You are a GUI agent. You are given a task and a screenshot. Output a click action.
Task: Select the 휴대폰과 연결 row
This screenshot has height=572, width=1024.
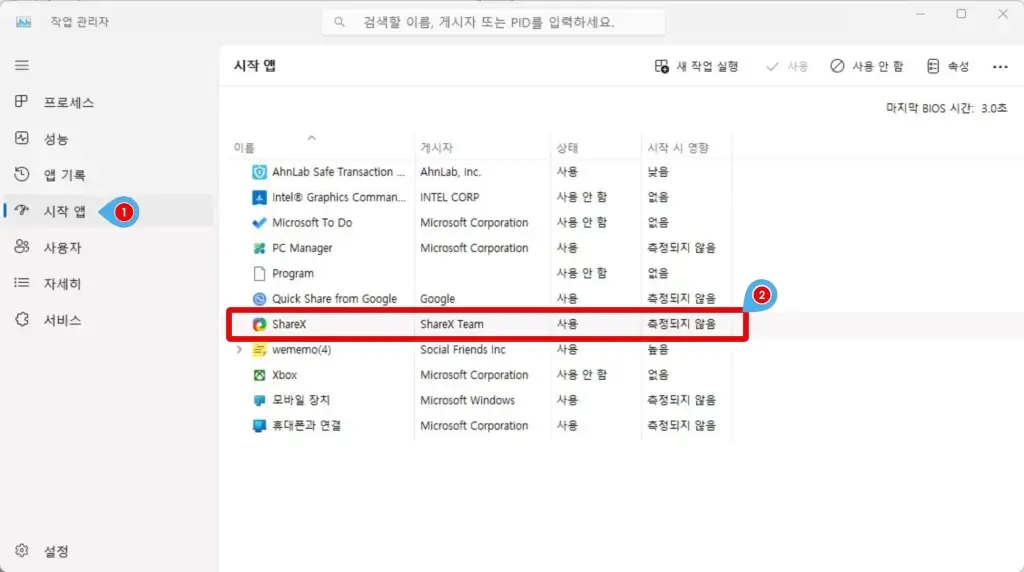[x=482, y=426]
